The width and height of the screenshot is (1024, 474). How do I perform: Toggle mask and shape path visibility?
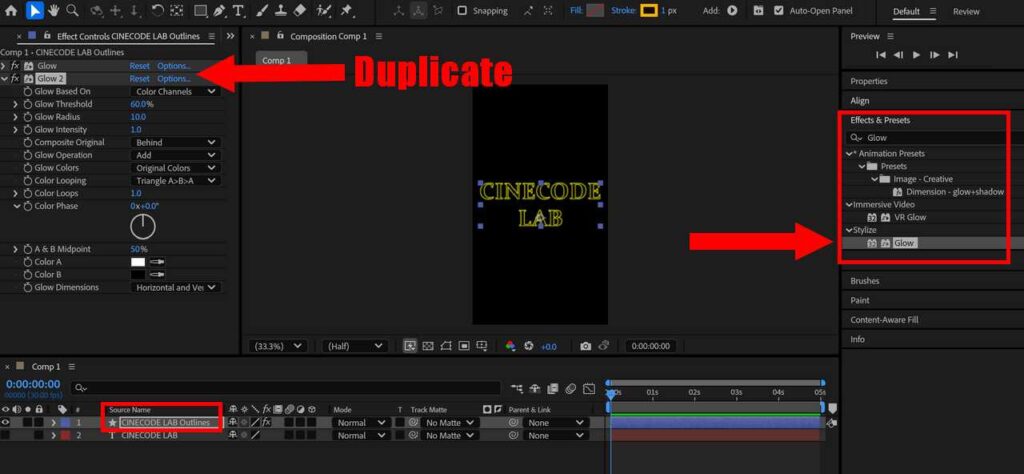coord(446,346)
